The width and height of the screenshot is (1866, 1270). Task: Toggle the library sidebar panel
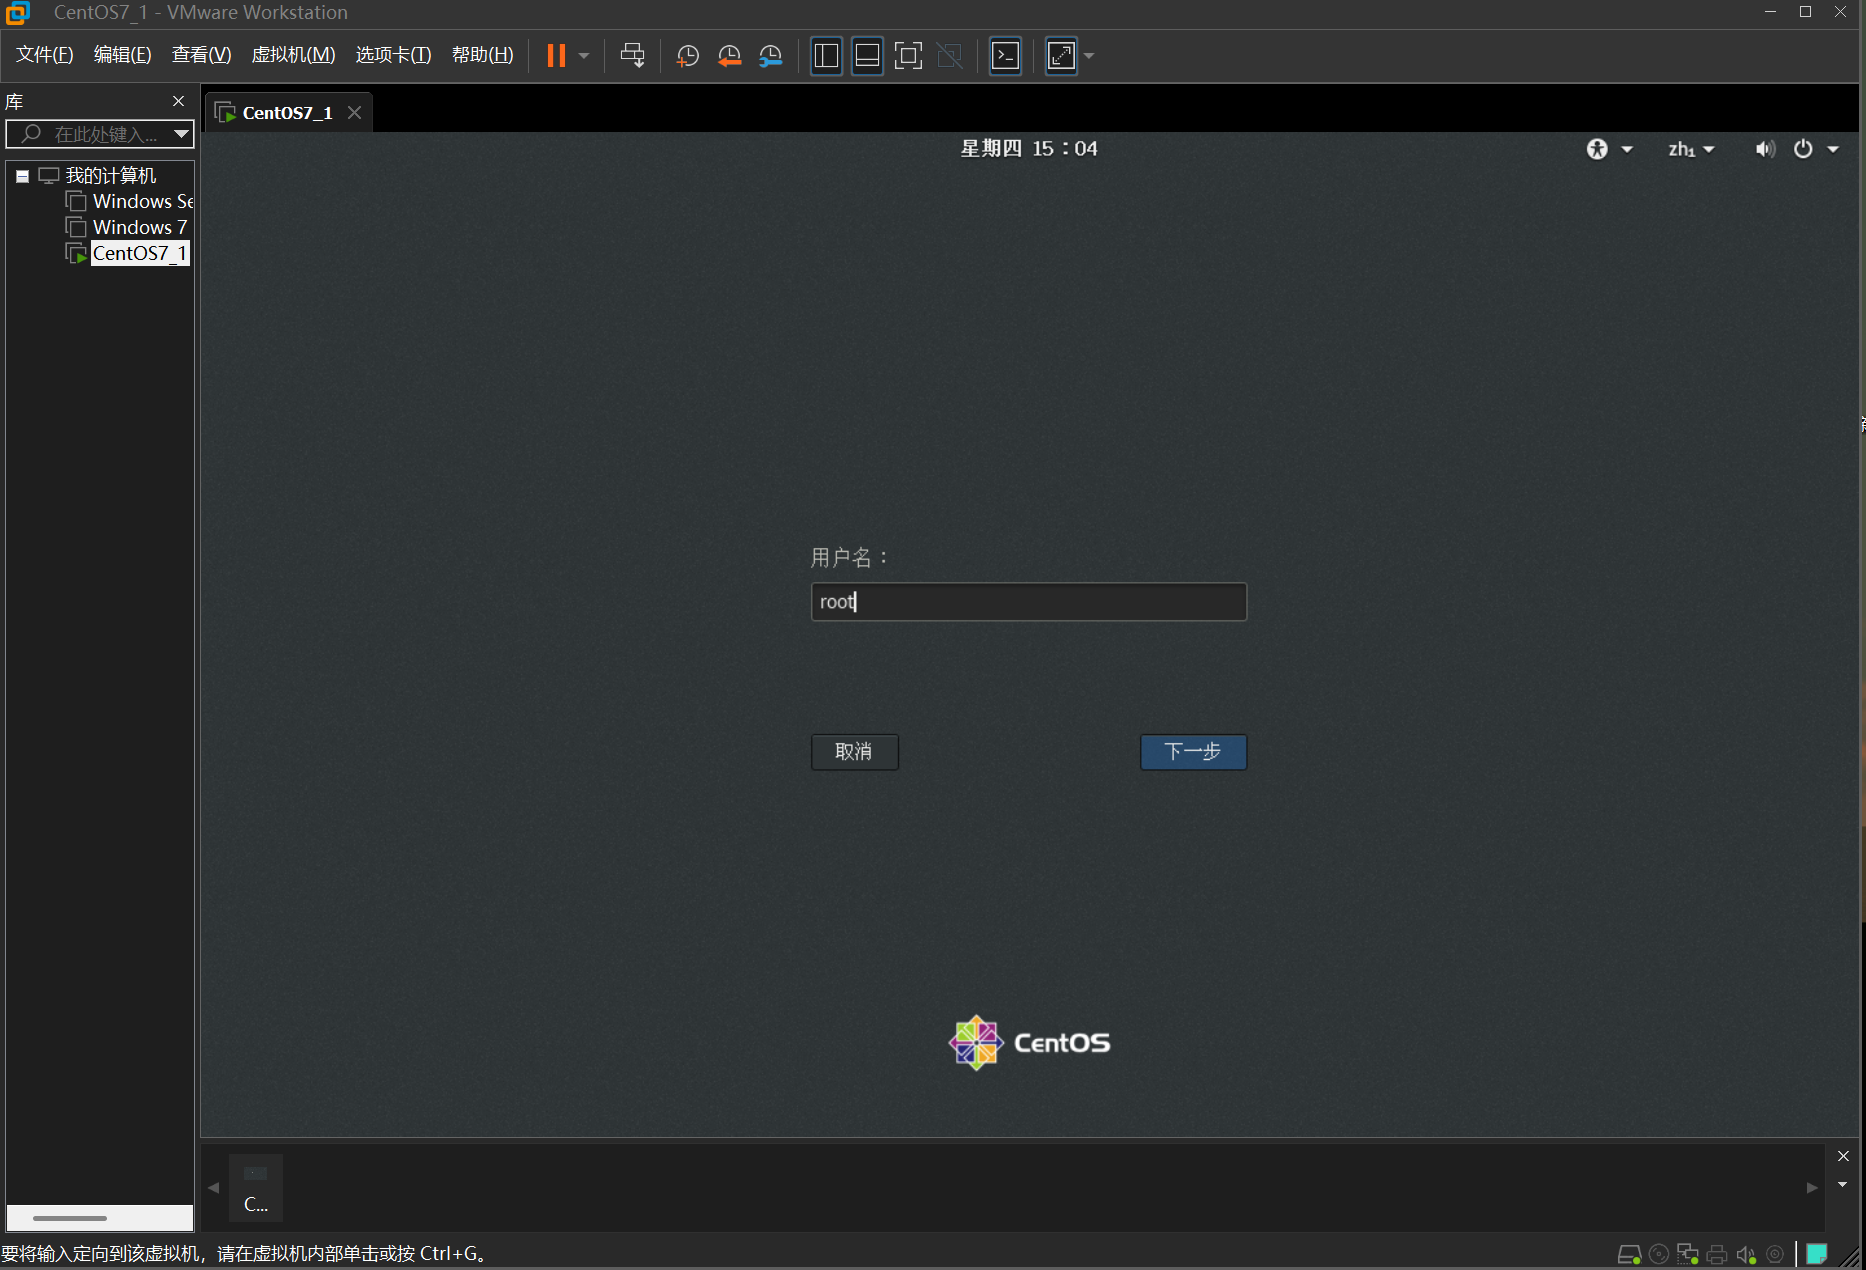click(x=826, y=55)
